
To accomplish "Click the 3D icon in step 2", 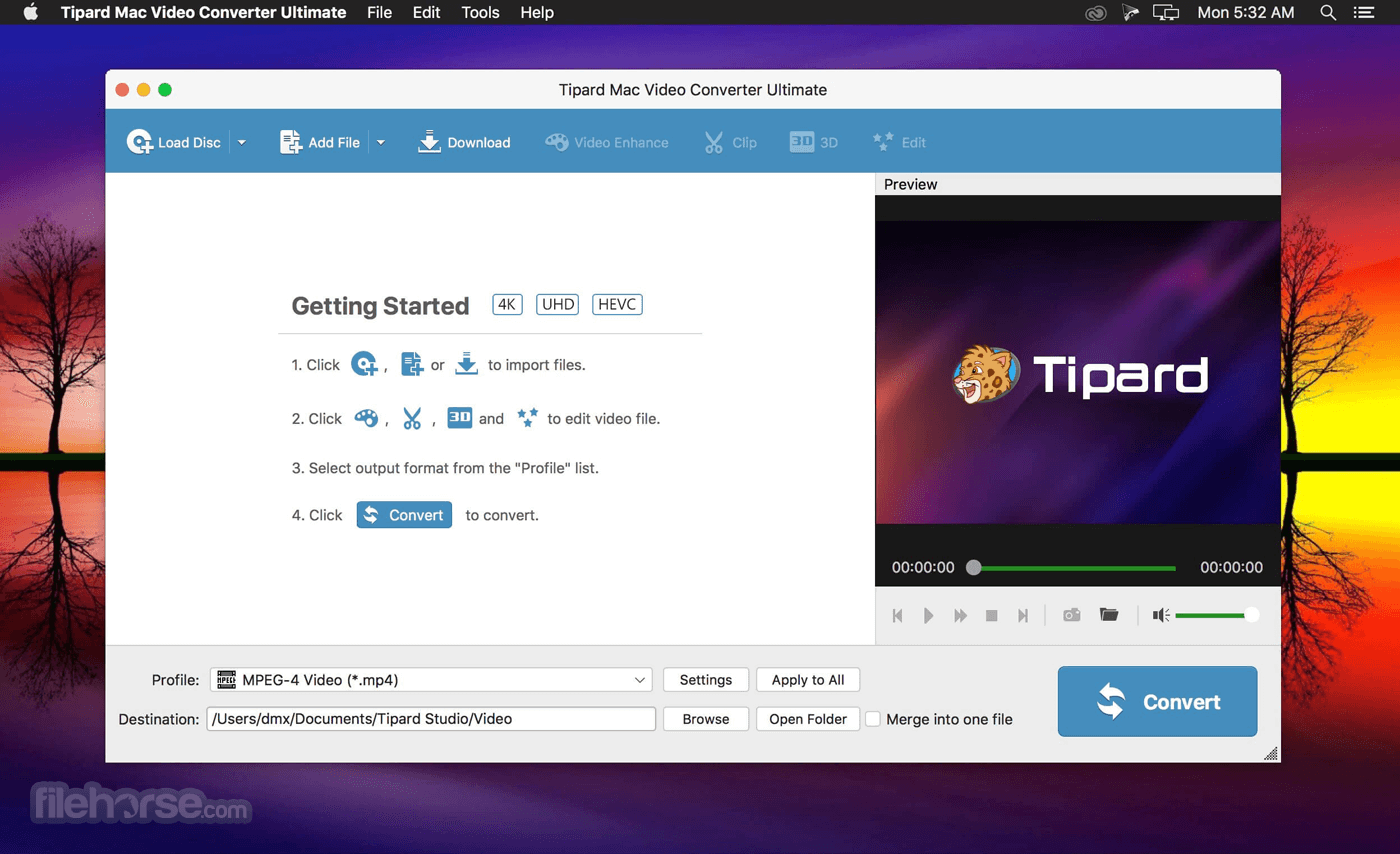I will pyautogui.click(x=459, y=418).
